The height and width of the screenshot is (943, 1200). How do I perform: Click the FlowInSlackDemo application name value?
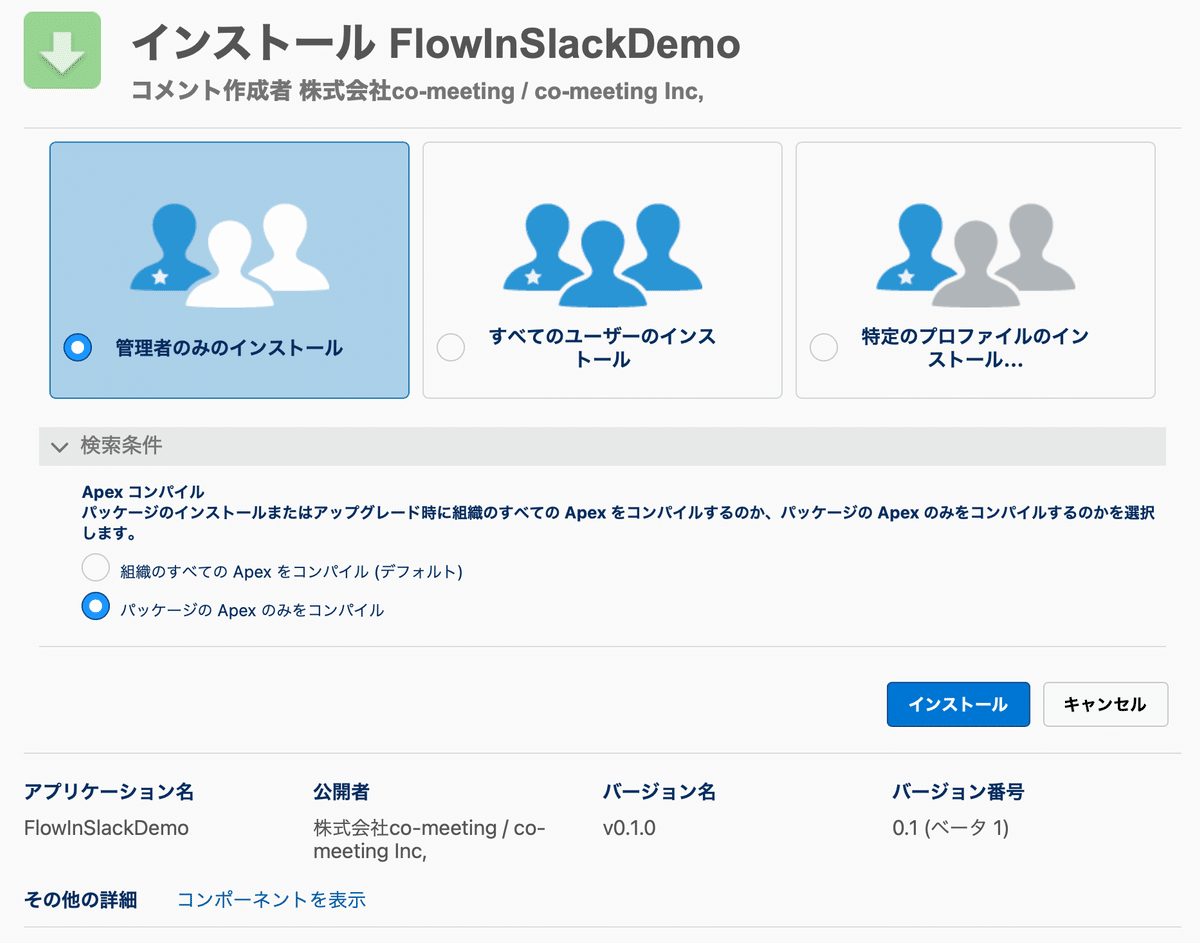click(106, 828)
